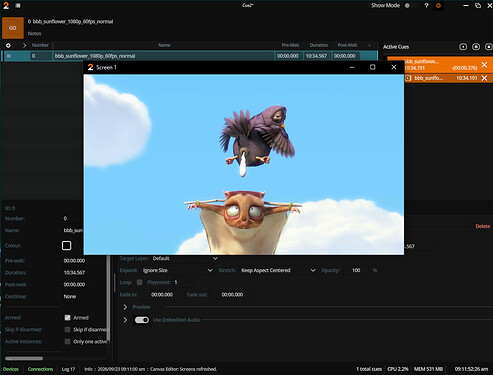
Task: Click the Duration 10:34.567 field in the properties
Action: pos(74,273)
